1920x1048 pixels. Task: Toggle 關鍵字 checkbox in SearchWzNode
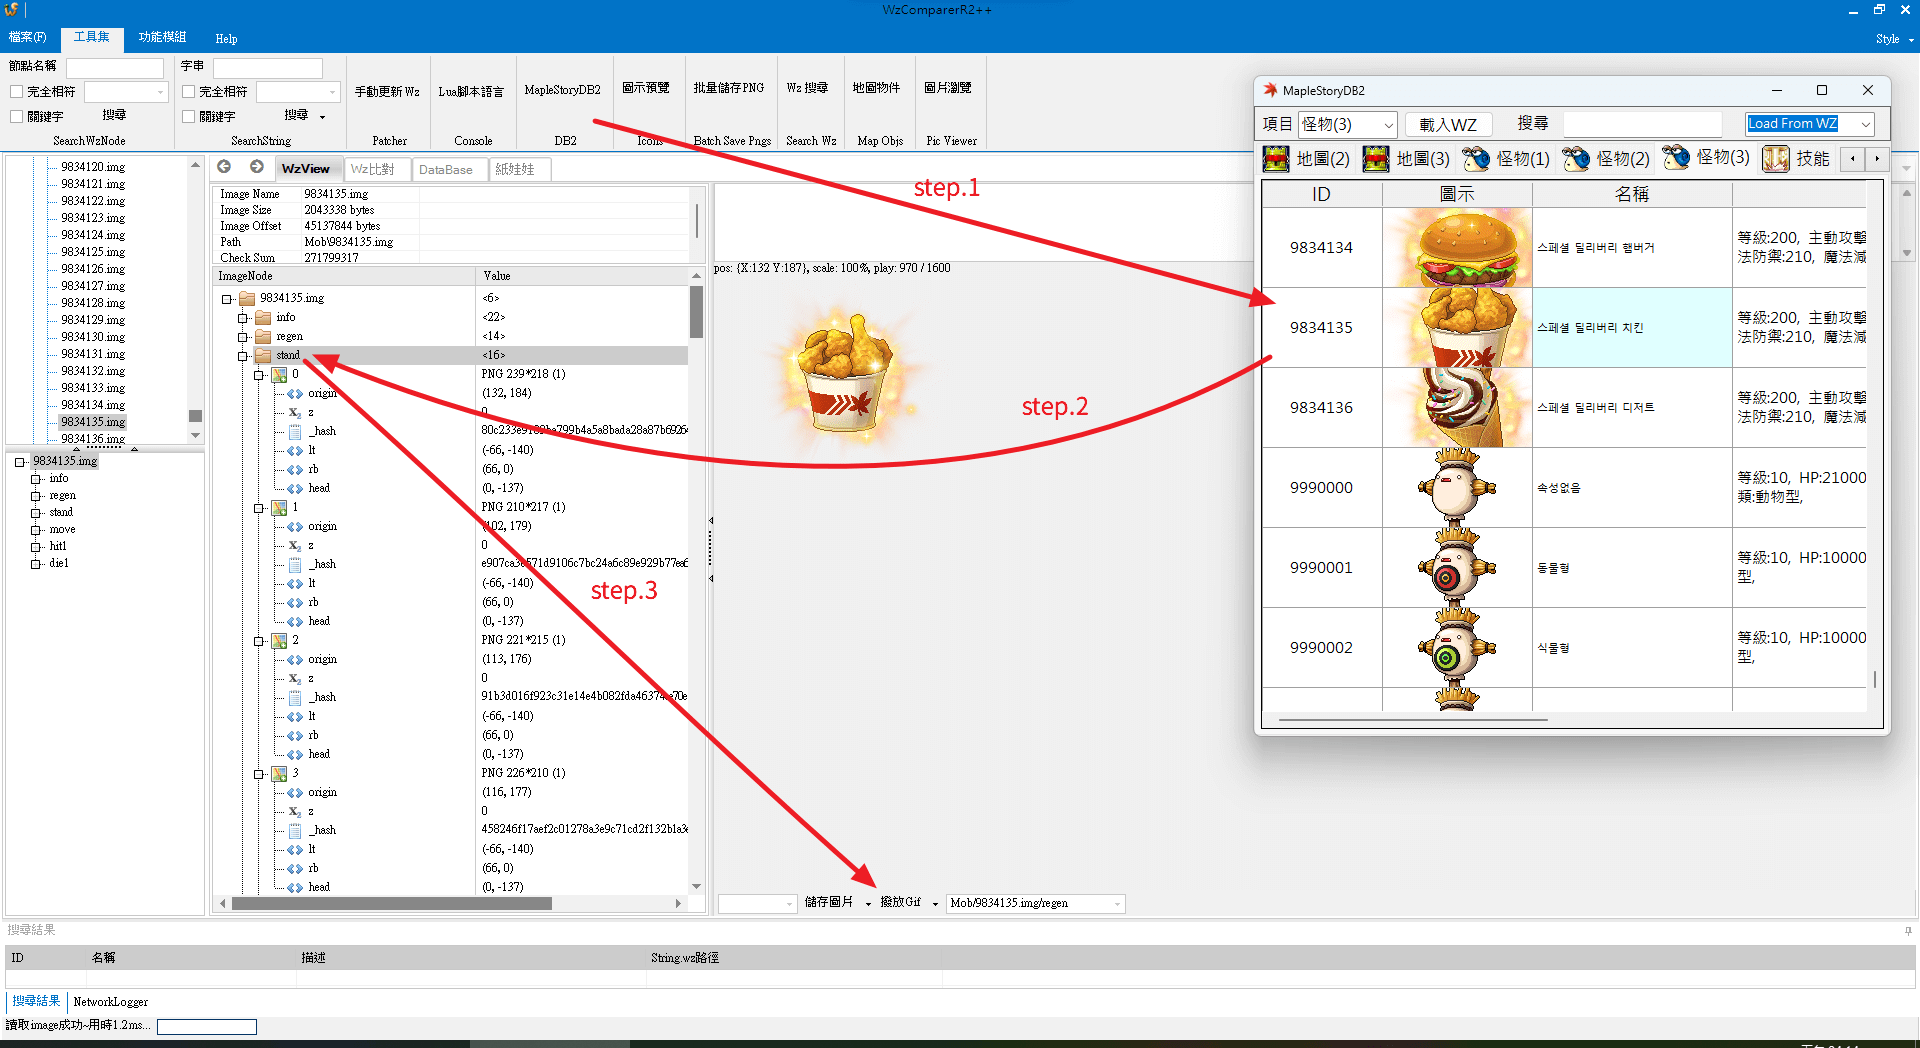[17, 116]
